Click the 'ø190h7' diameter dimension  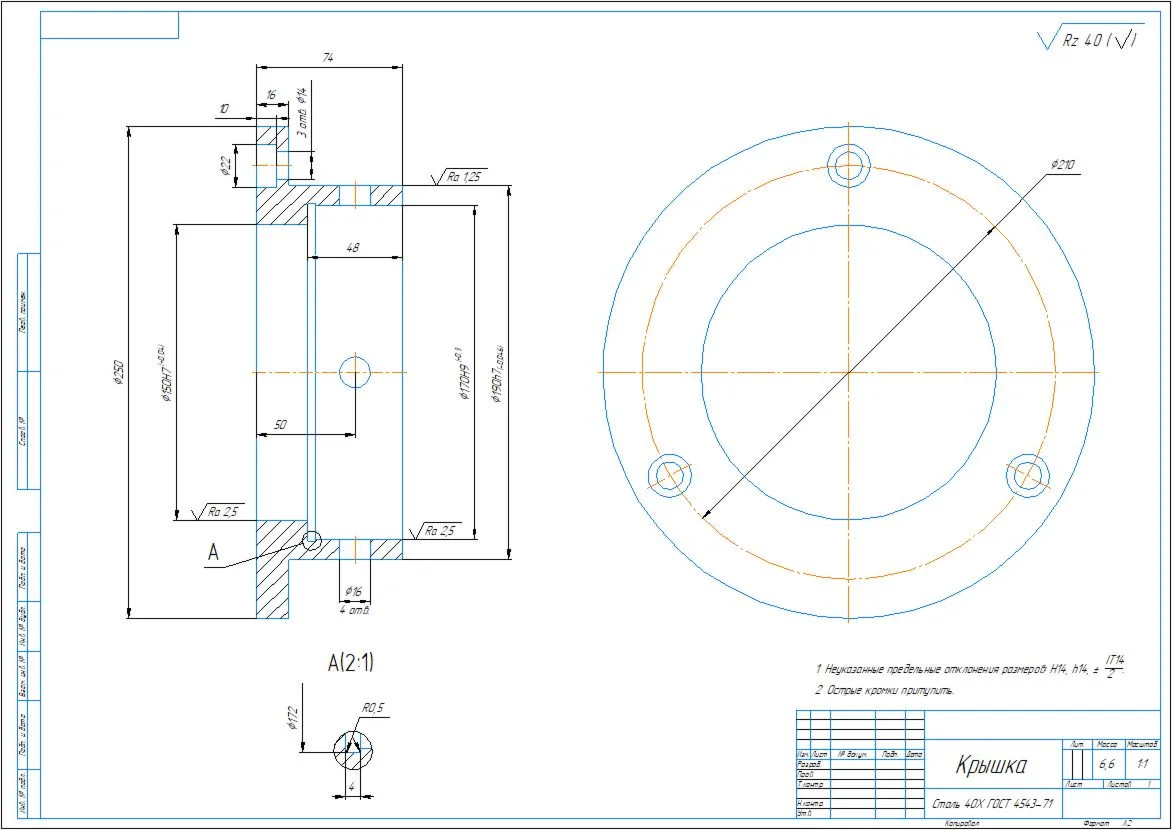(496, 374)
